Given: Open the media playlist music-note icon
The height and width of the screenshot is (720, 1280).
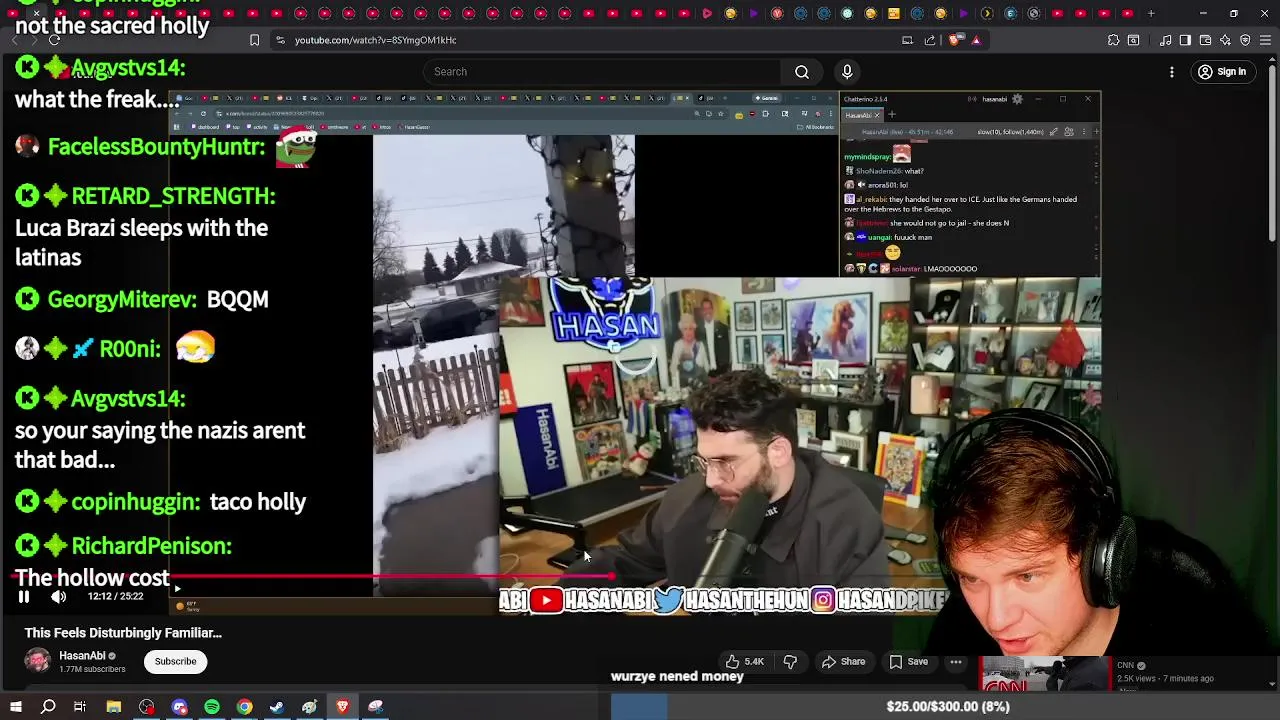Looking at the screenshot, I should 1165,40.
